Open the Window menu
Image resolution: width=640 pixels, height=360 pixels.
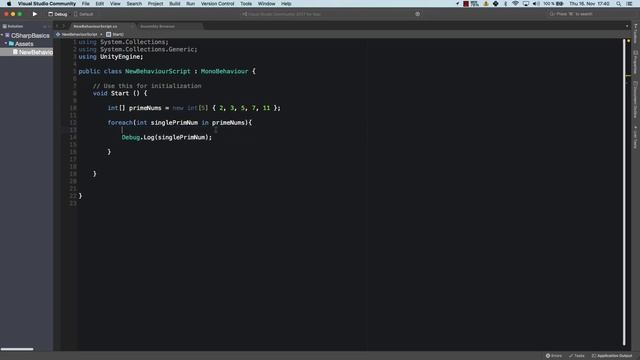267,4
